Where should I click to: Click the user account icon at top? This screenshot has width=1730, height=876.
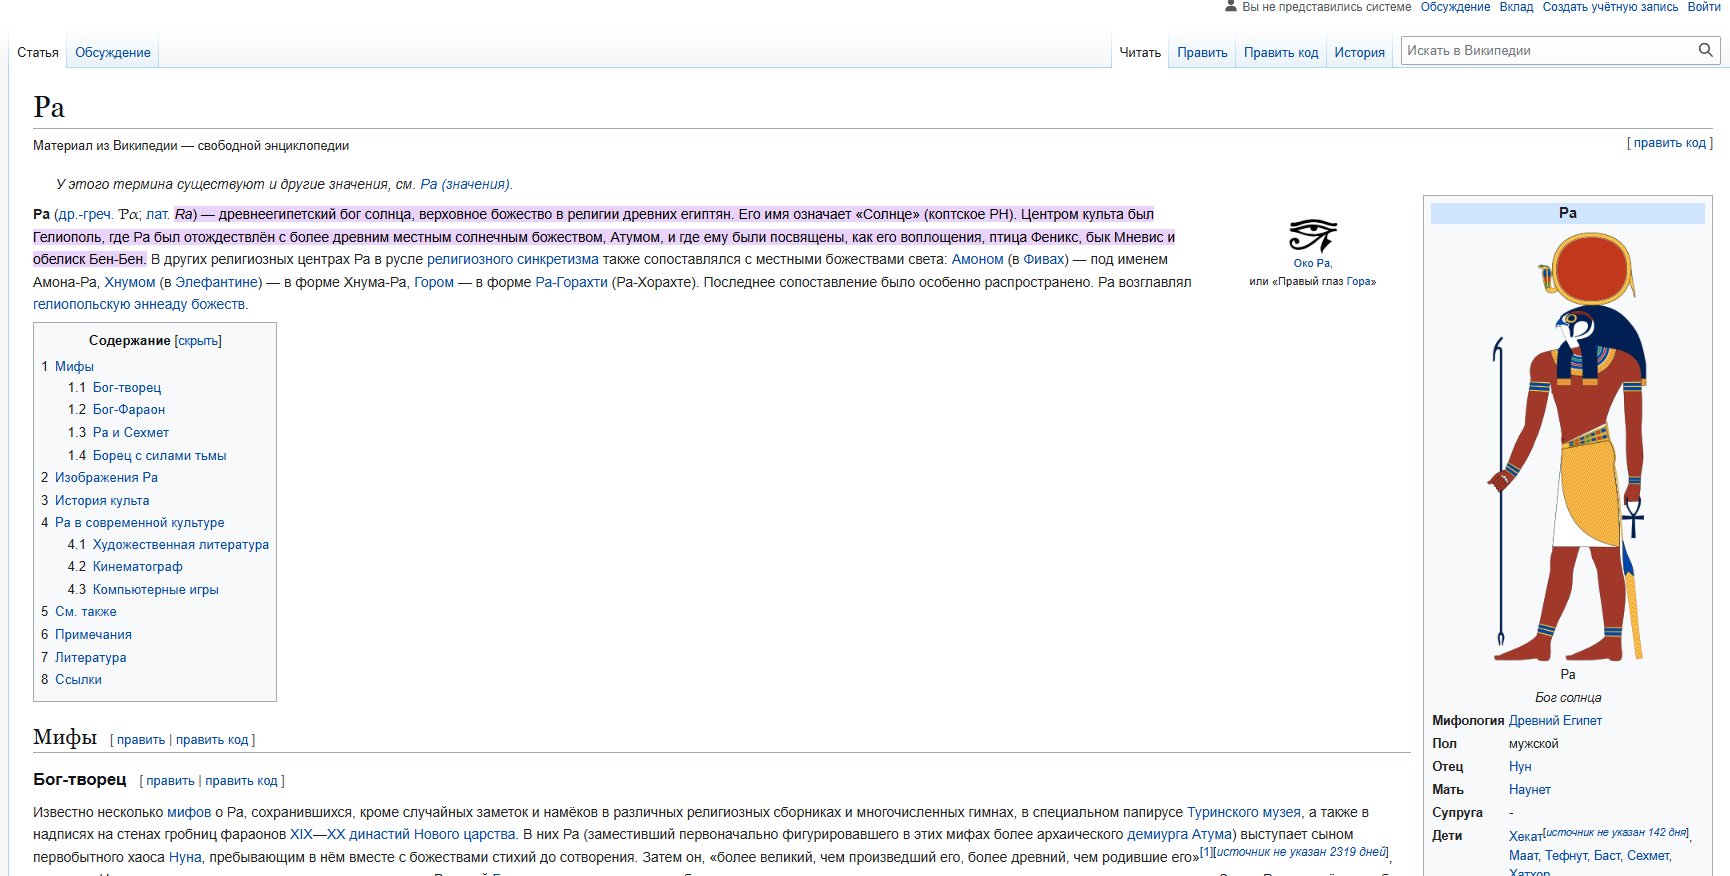click(1231, 6)
